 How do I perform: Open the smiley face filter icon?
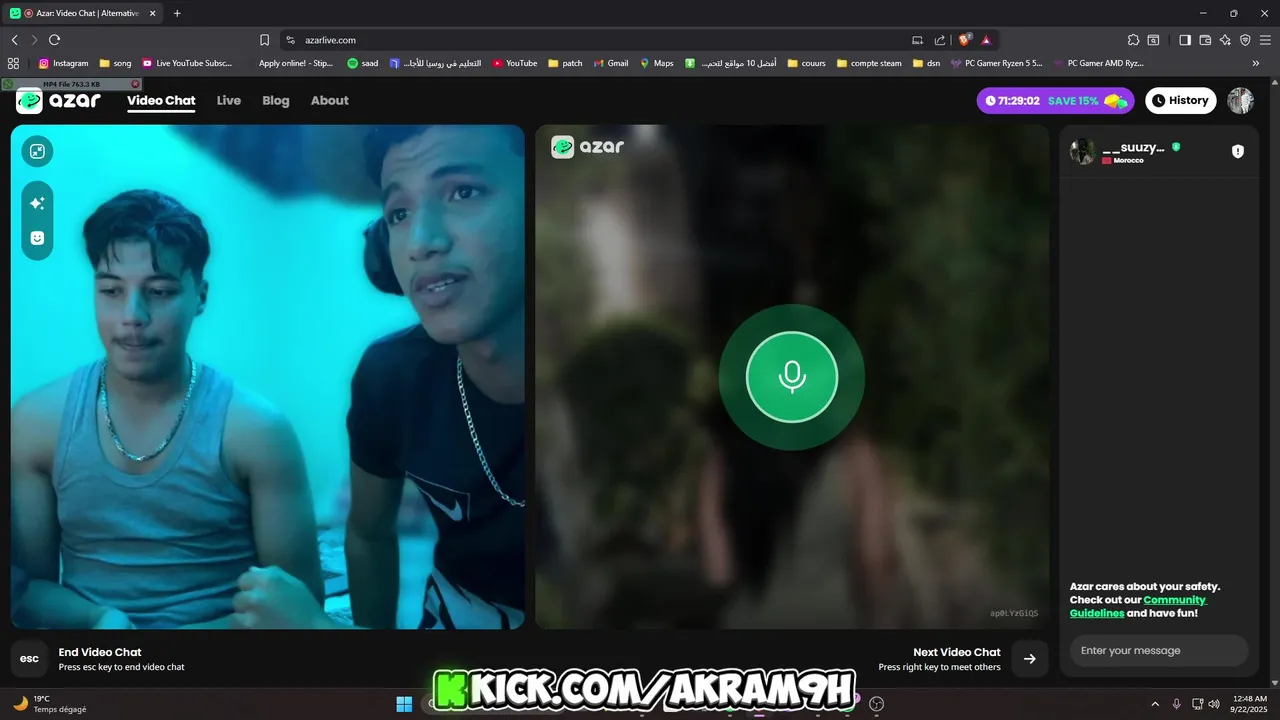point(37,238)
